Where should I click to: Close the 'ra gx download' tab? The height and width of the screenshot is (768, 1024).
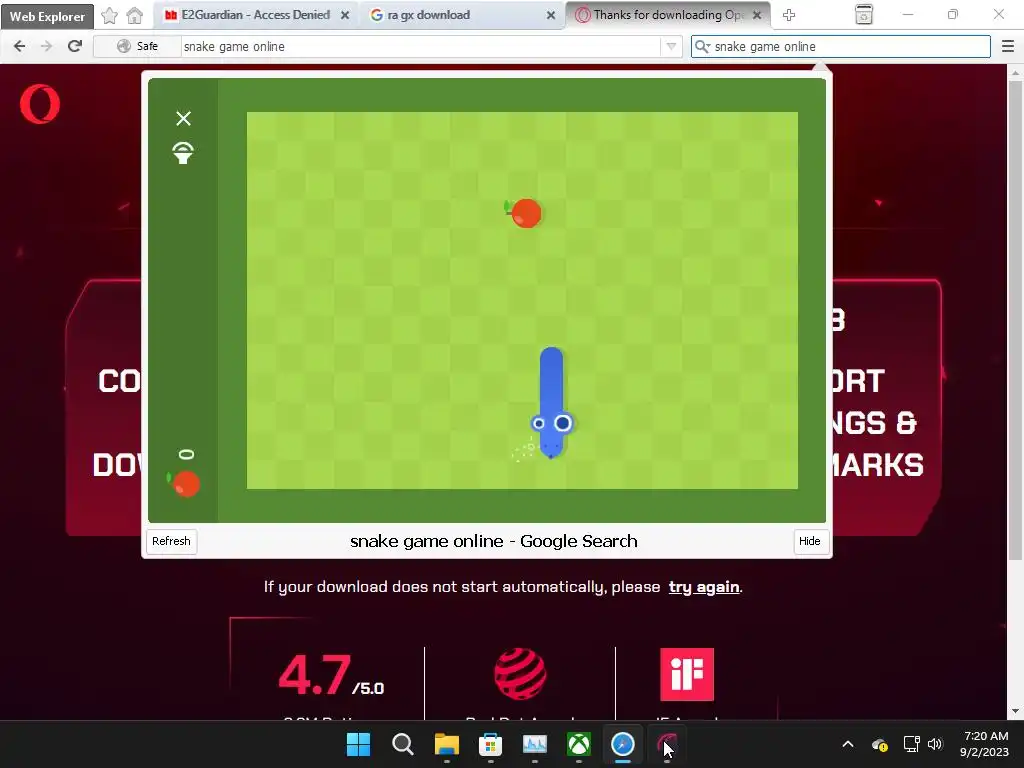click(551, 15)
